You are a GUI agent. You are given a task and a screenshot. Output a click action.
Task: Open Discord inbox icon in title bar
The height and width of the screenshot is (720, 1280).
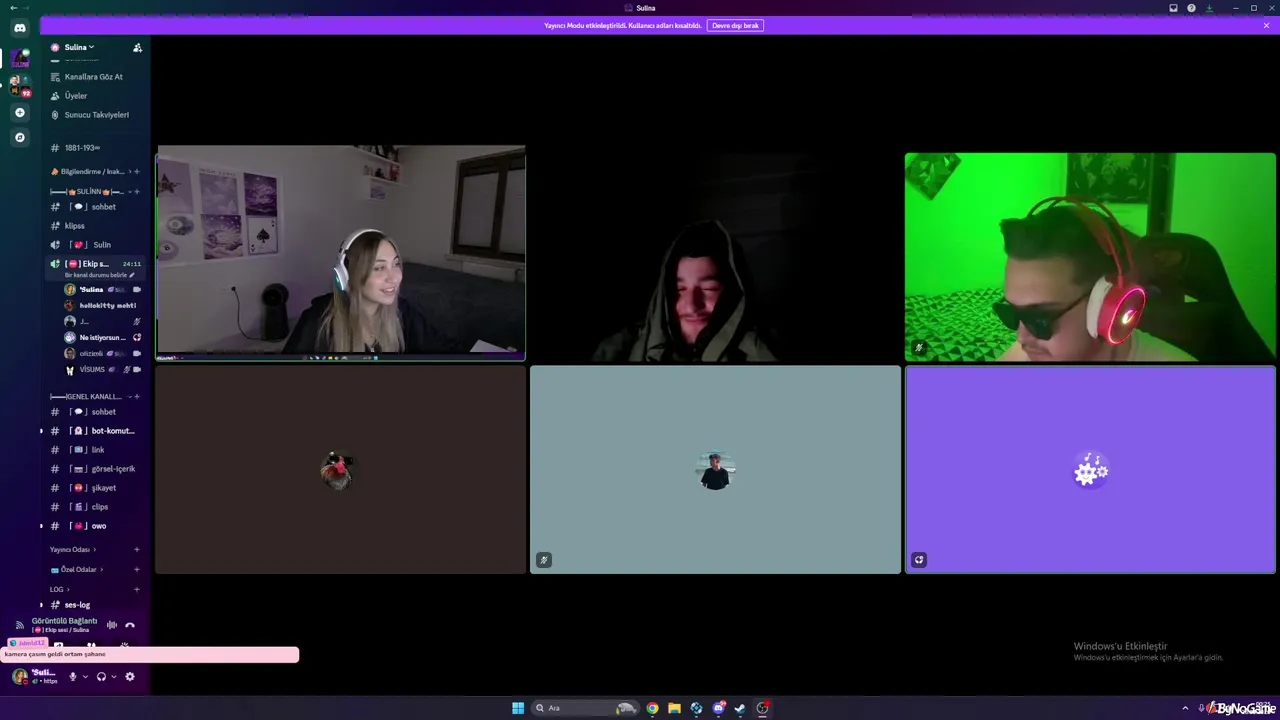coord(1174,8)
